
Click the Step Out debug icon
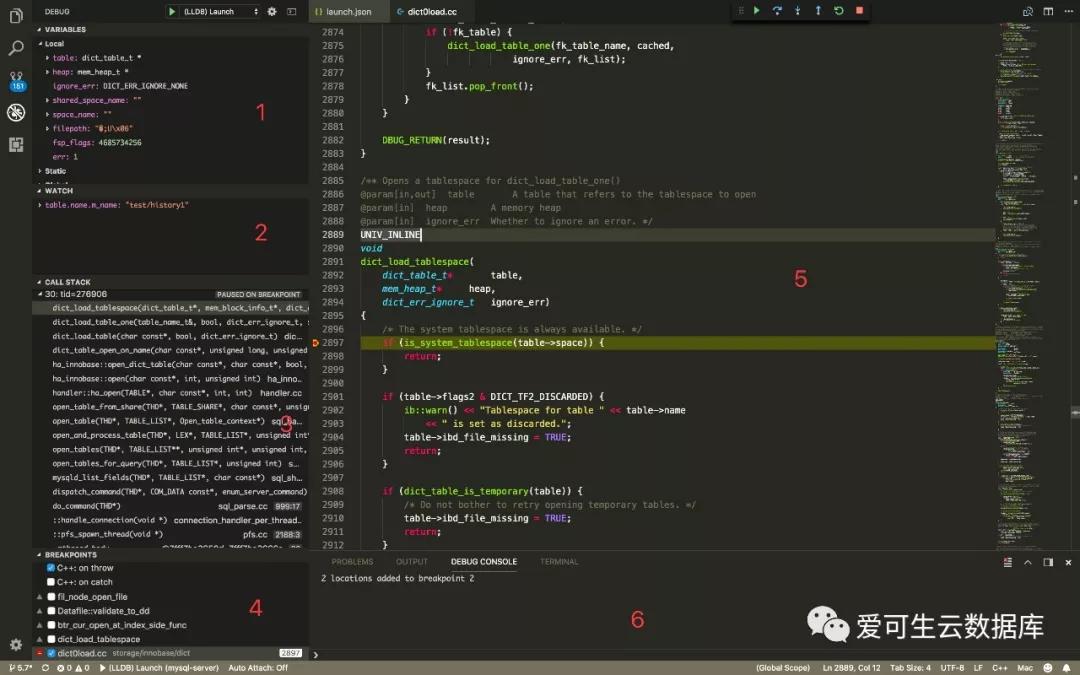click(x=818, y=10)
